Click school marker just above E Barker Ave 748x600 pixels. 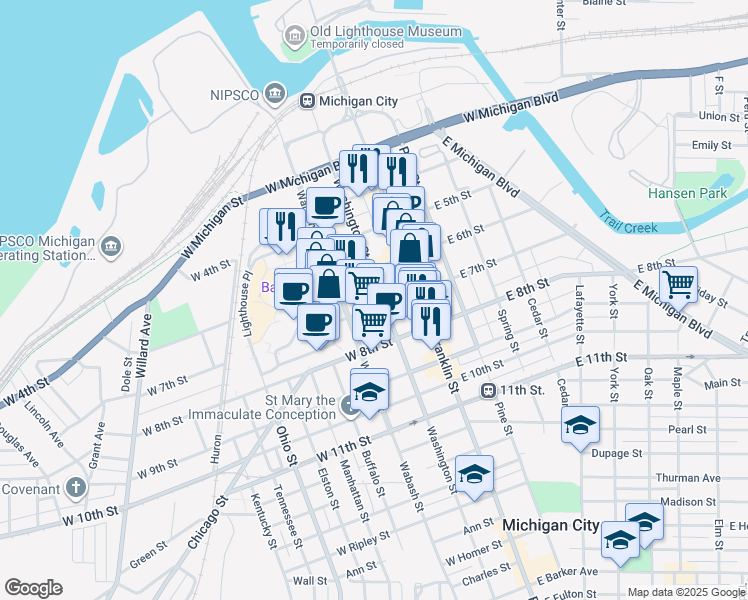pyautogui.click(x=620, y=543)
